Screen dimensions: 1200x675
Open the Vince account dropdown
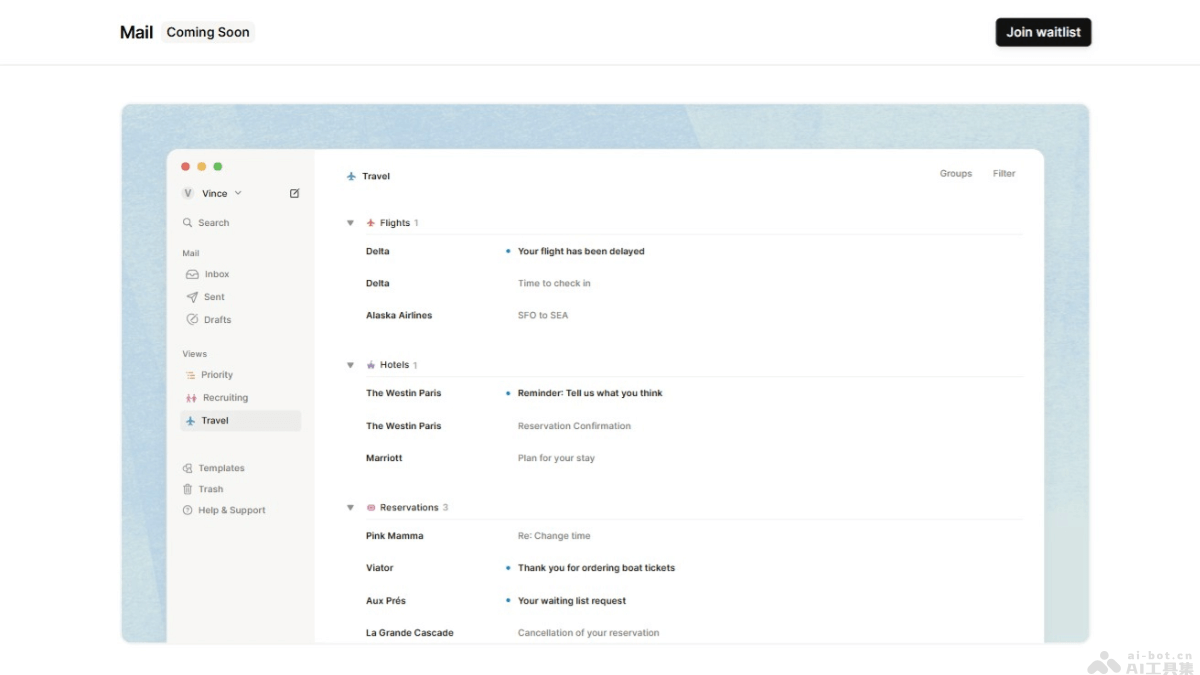213,192
